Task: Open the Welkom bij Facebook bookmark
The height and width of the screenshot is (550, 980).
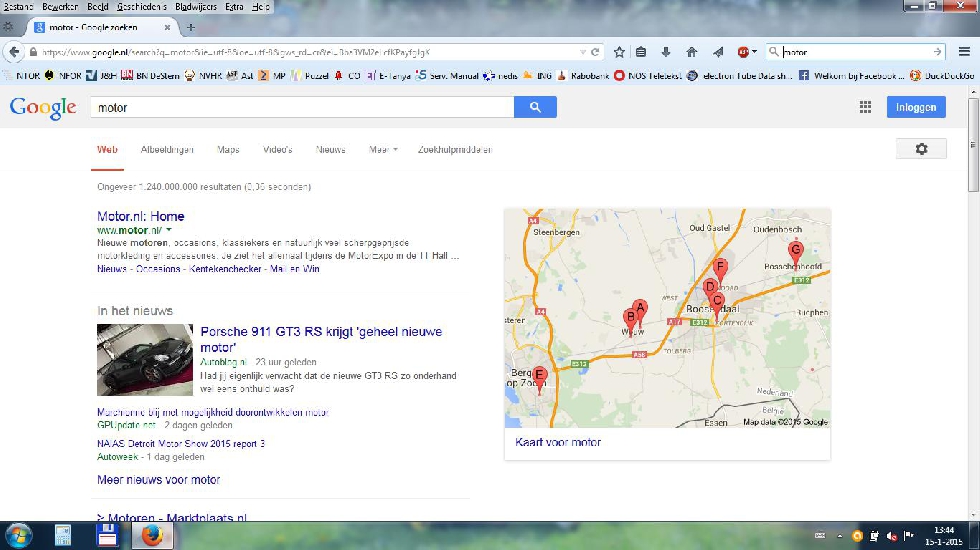Action: click(x=851, y=76)
